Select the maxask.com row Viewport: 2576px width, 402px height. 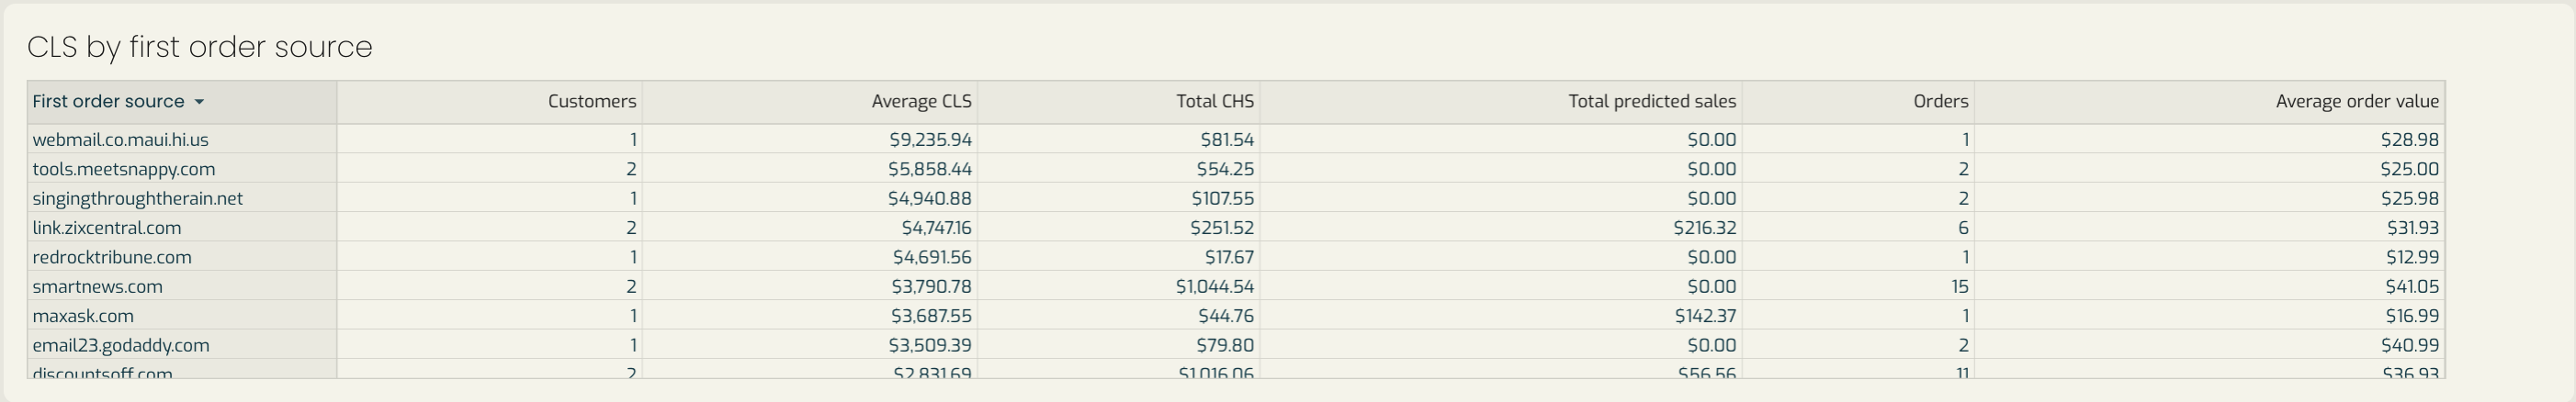(x=1236, y=315)
